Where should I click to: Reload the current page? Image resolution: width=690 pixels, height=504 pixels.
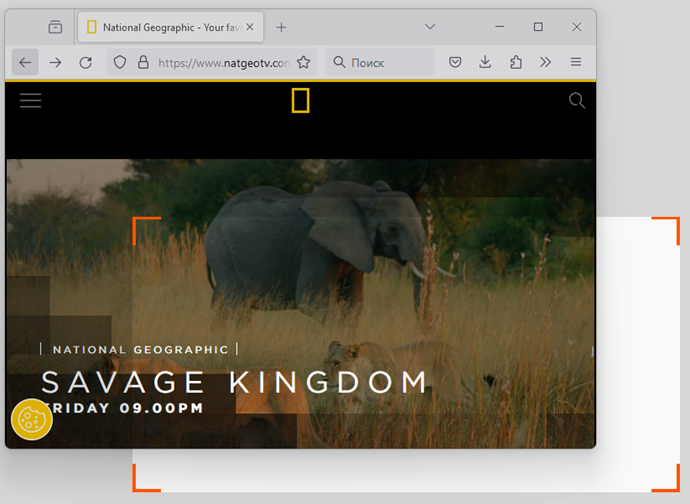(86, 63)
